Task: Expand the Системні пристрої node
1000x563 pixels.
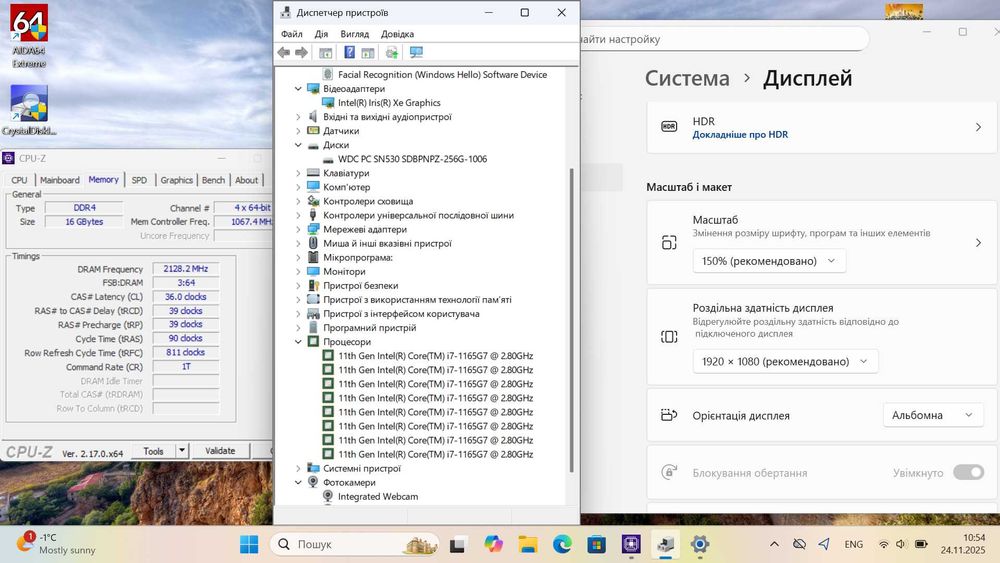Action: click(298, 469)
